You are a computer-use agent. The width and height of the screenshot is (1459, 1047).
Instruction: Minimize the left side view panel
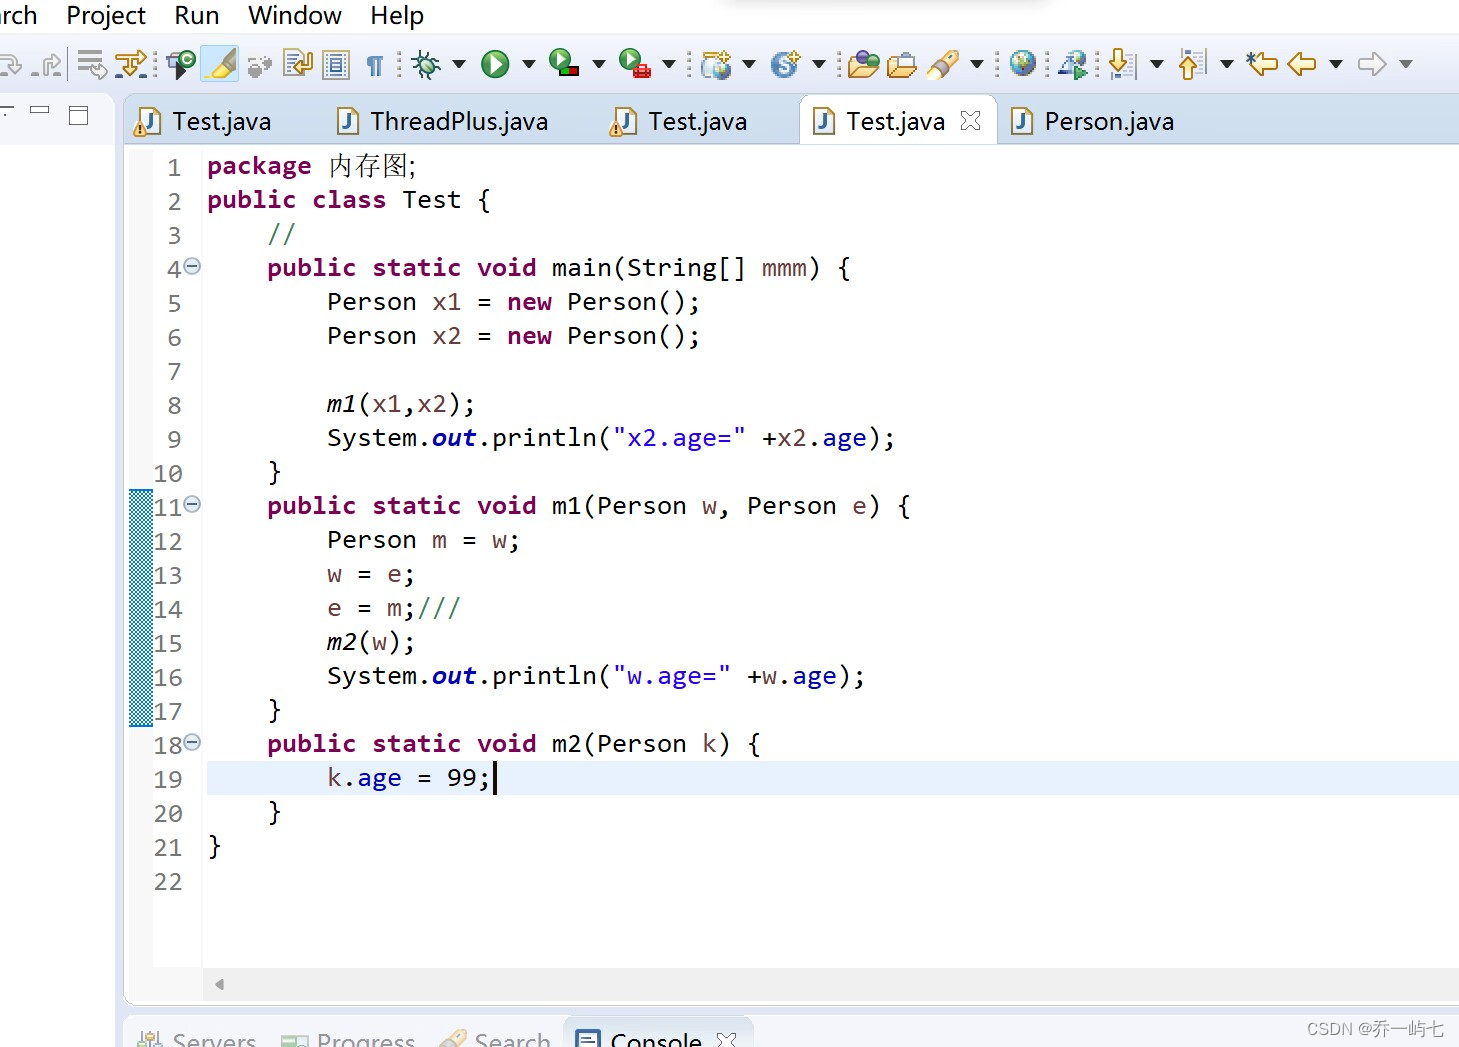[40, 110]
